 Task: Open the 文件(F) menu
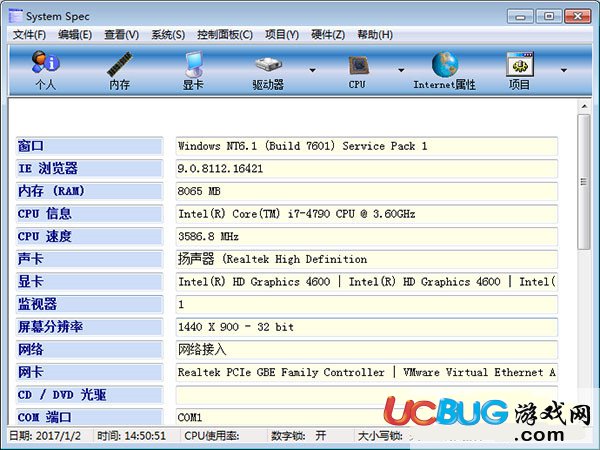(x=29, y=35)
